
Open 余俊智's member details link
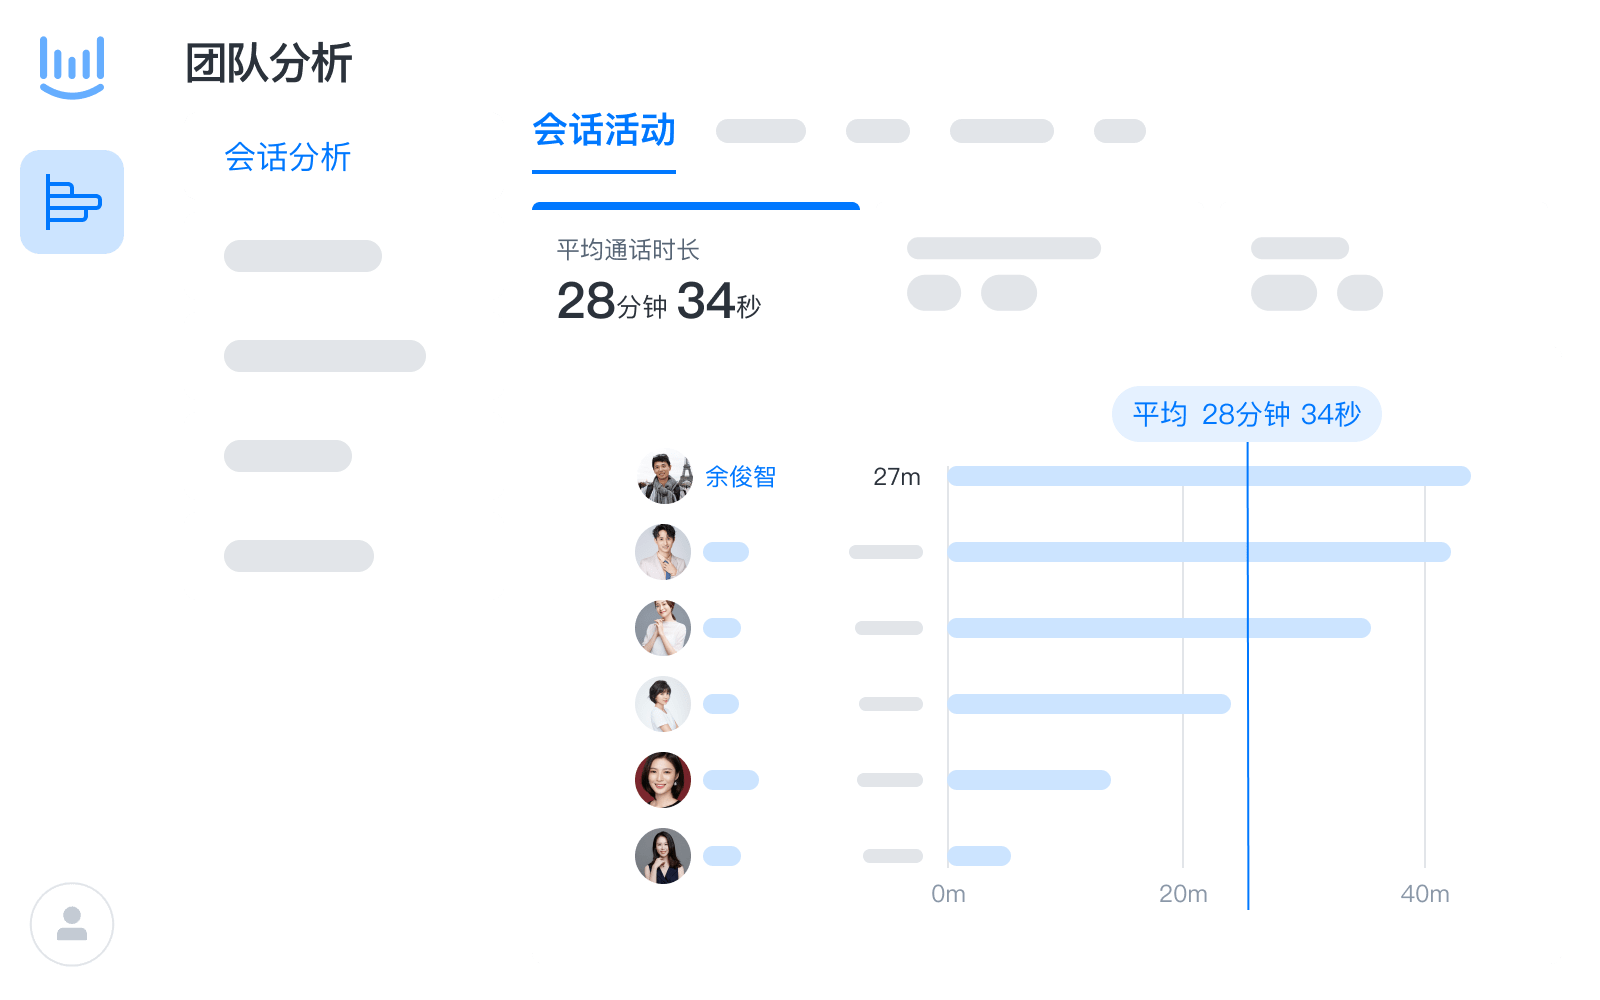[x=742, y=477]
